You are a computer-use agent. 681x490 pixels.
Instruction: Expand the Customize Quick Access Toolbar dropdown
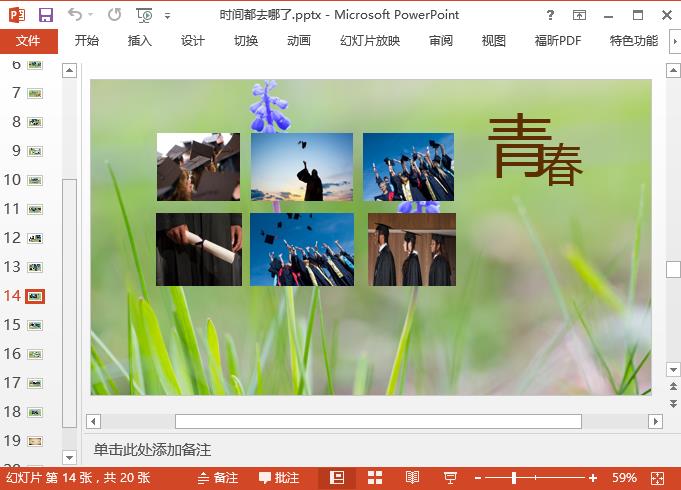click(167, 16)
